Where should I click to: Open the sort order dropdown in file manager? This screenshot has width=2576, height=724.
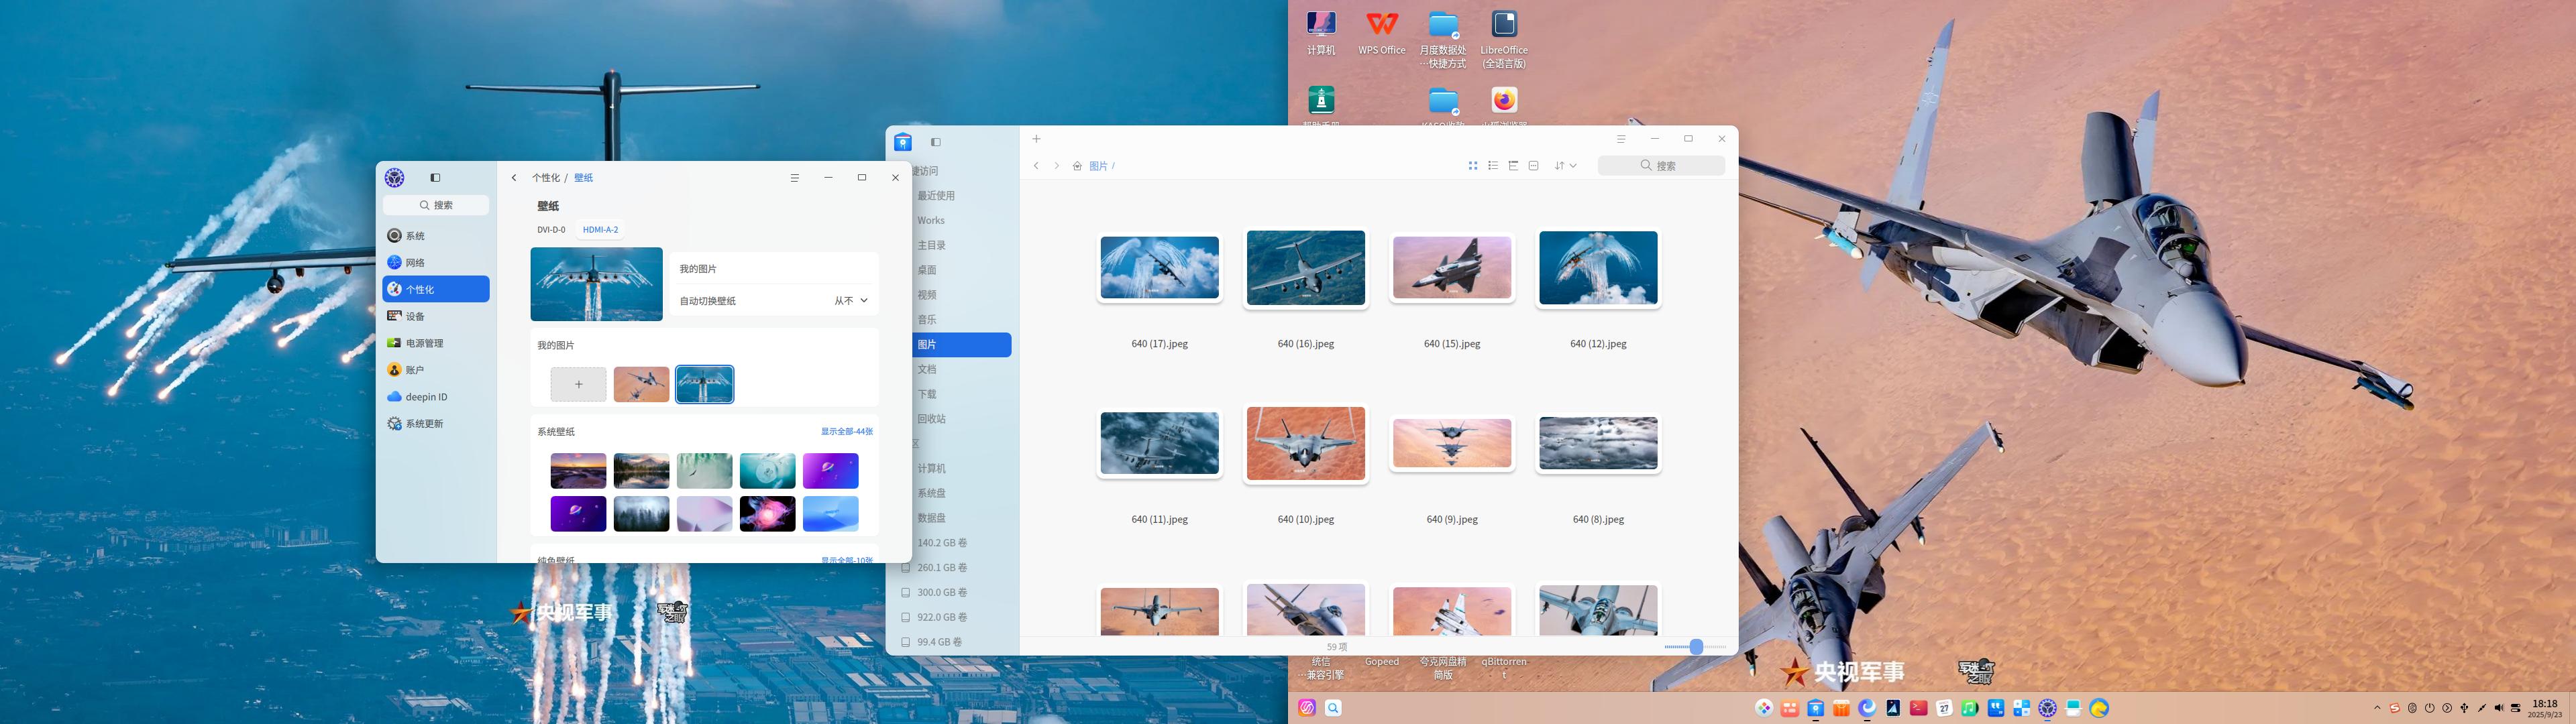[x=1565, y=166]
